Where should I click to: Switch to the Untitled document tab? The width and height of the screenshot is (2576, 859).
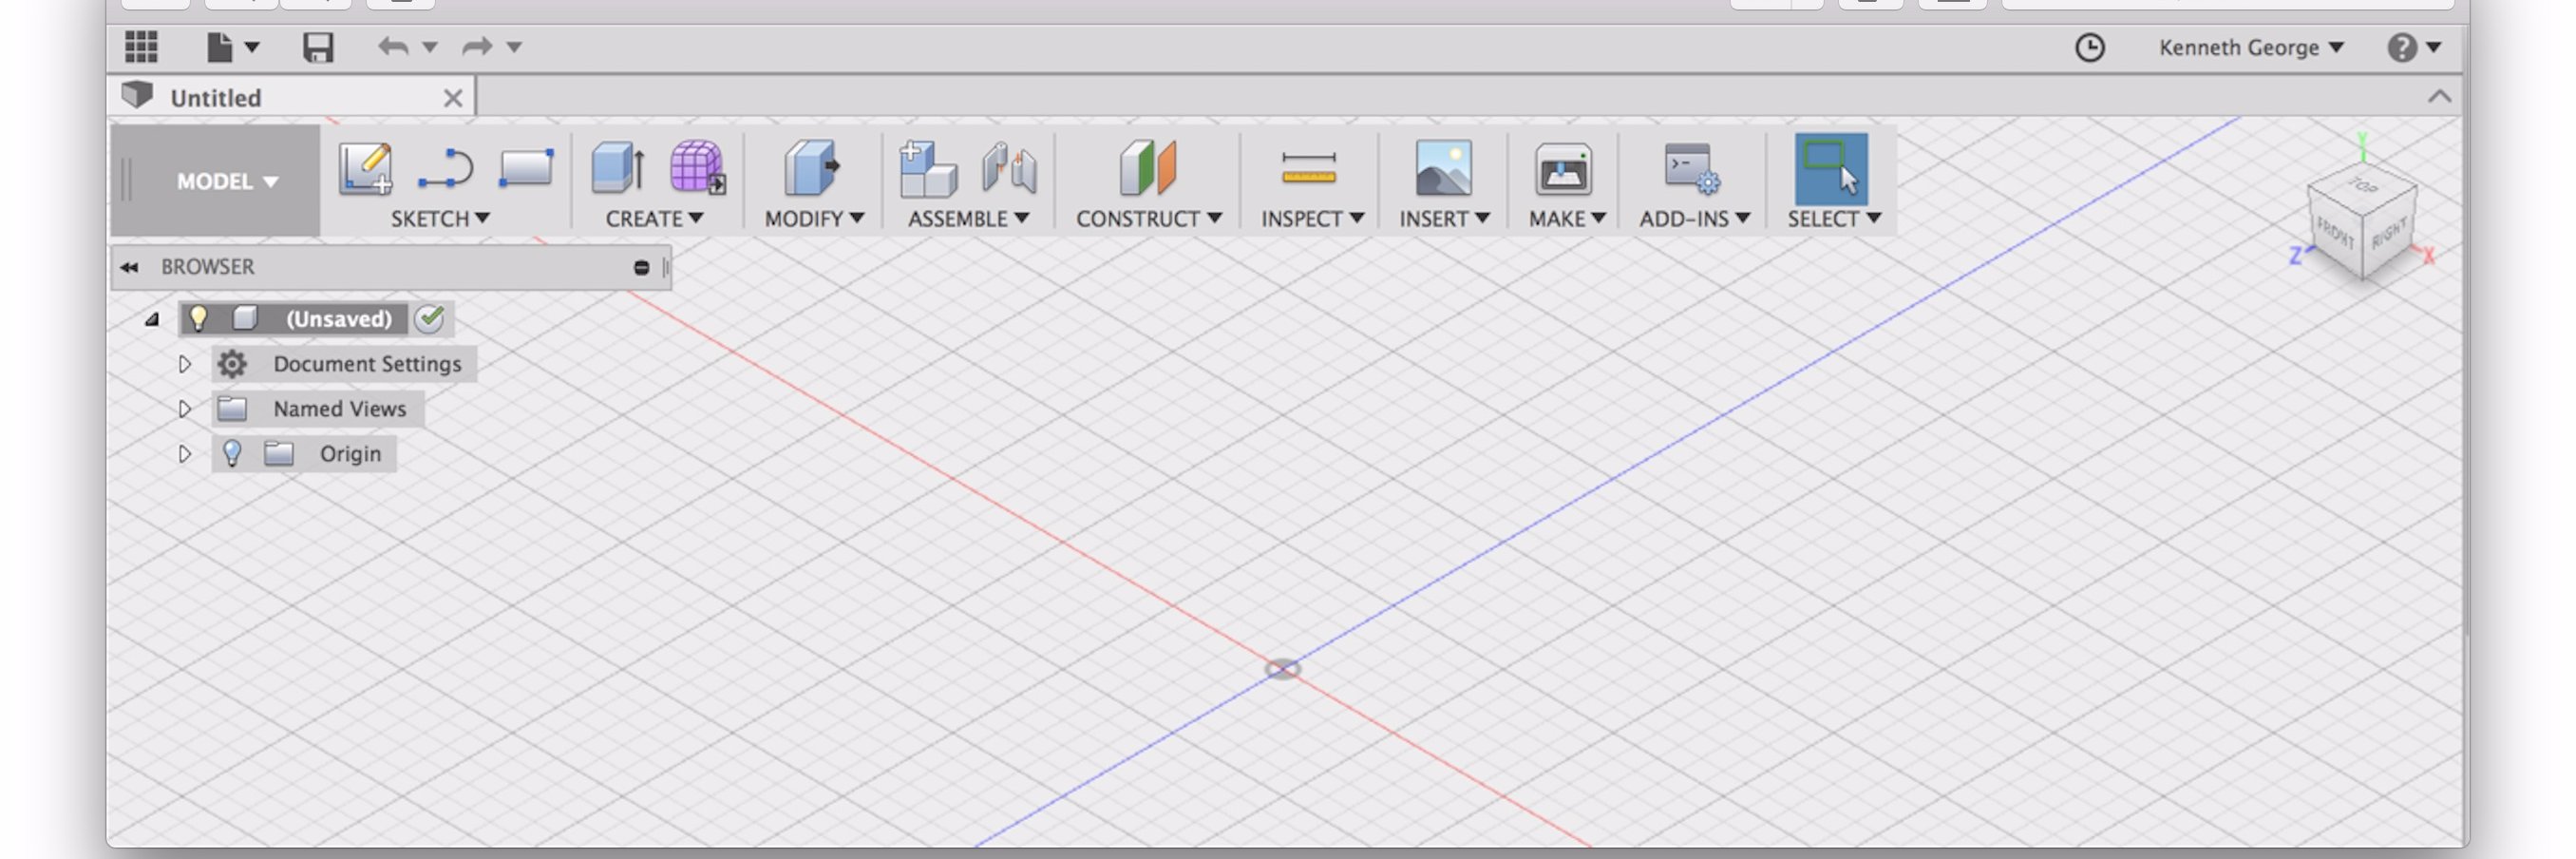(215, 98)
